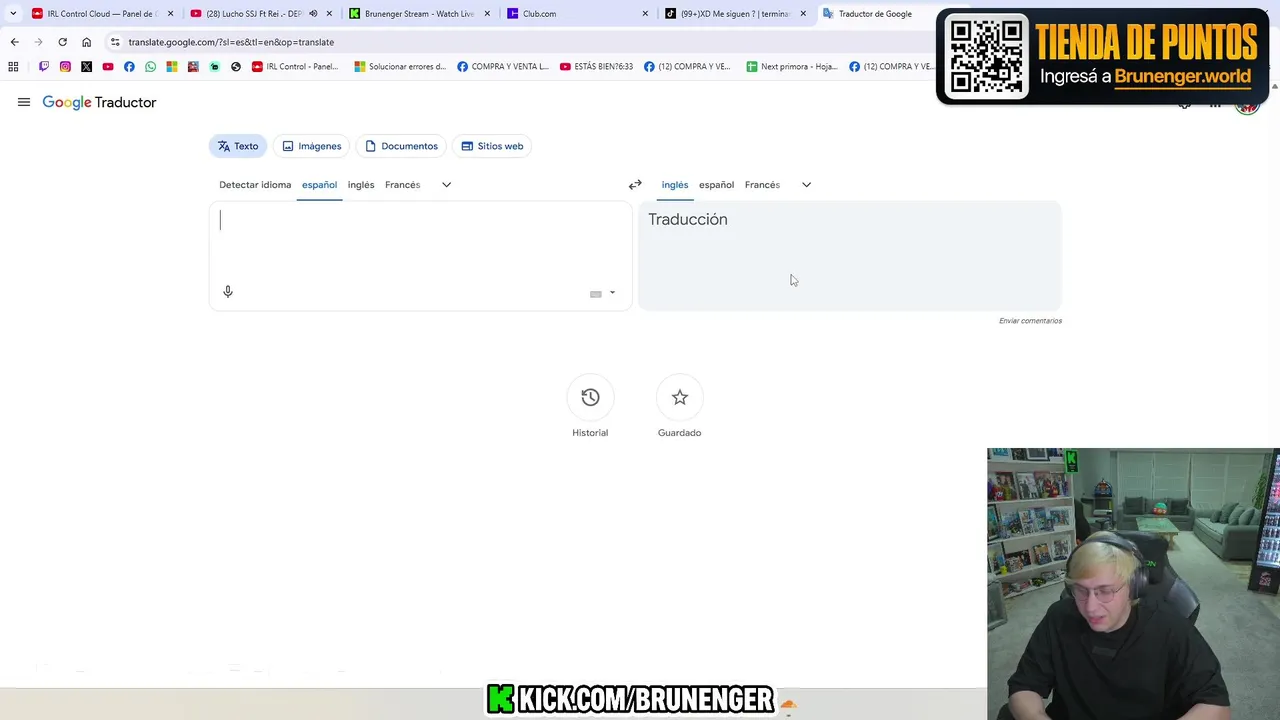Screen dimensions: 1280x720
Task: Select español as the source language
Action: coord(319,185)
